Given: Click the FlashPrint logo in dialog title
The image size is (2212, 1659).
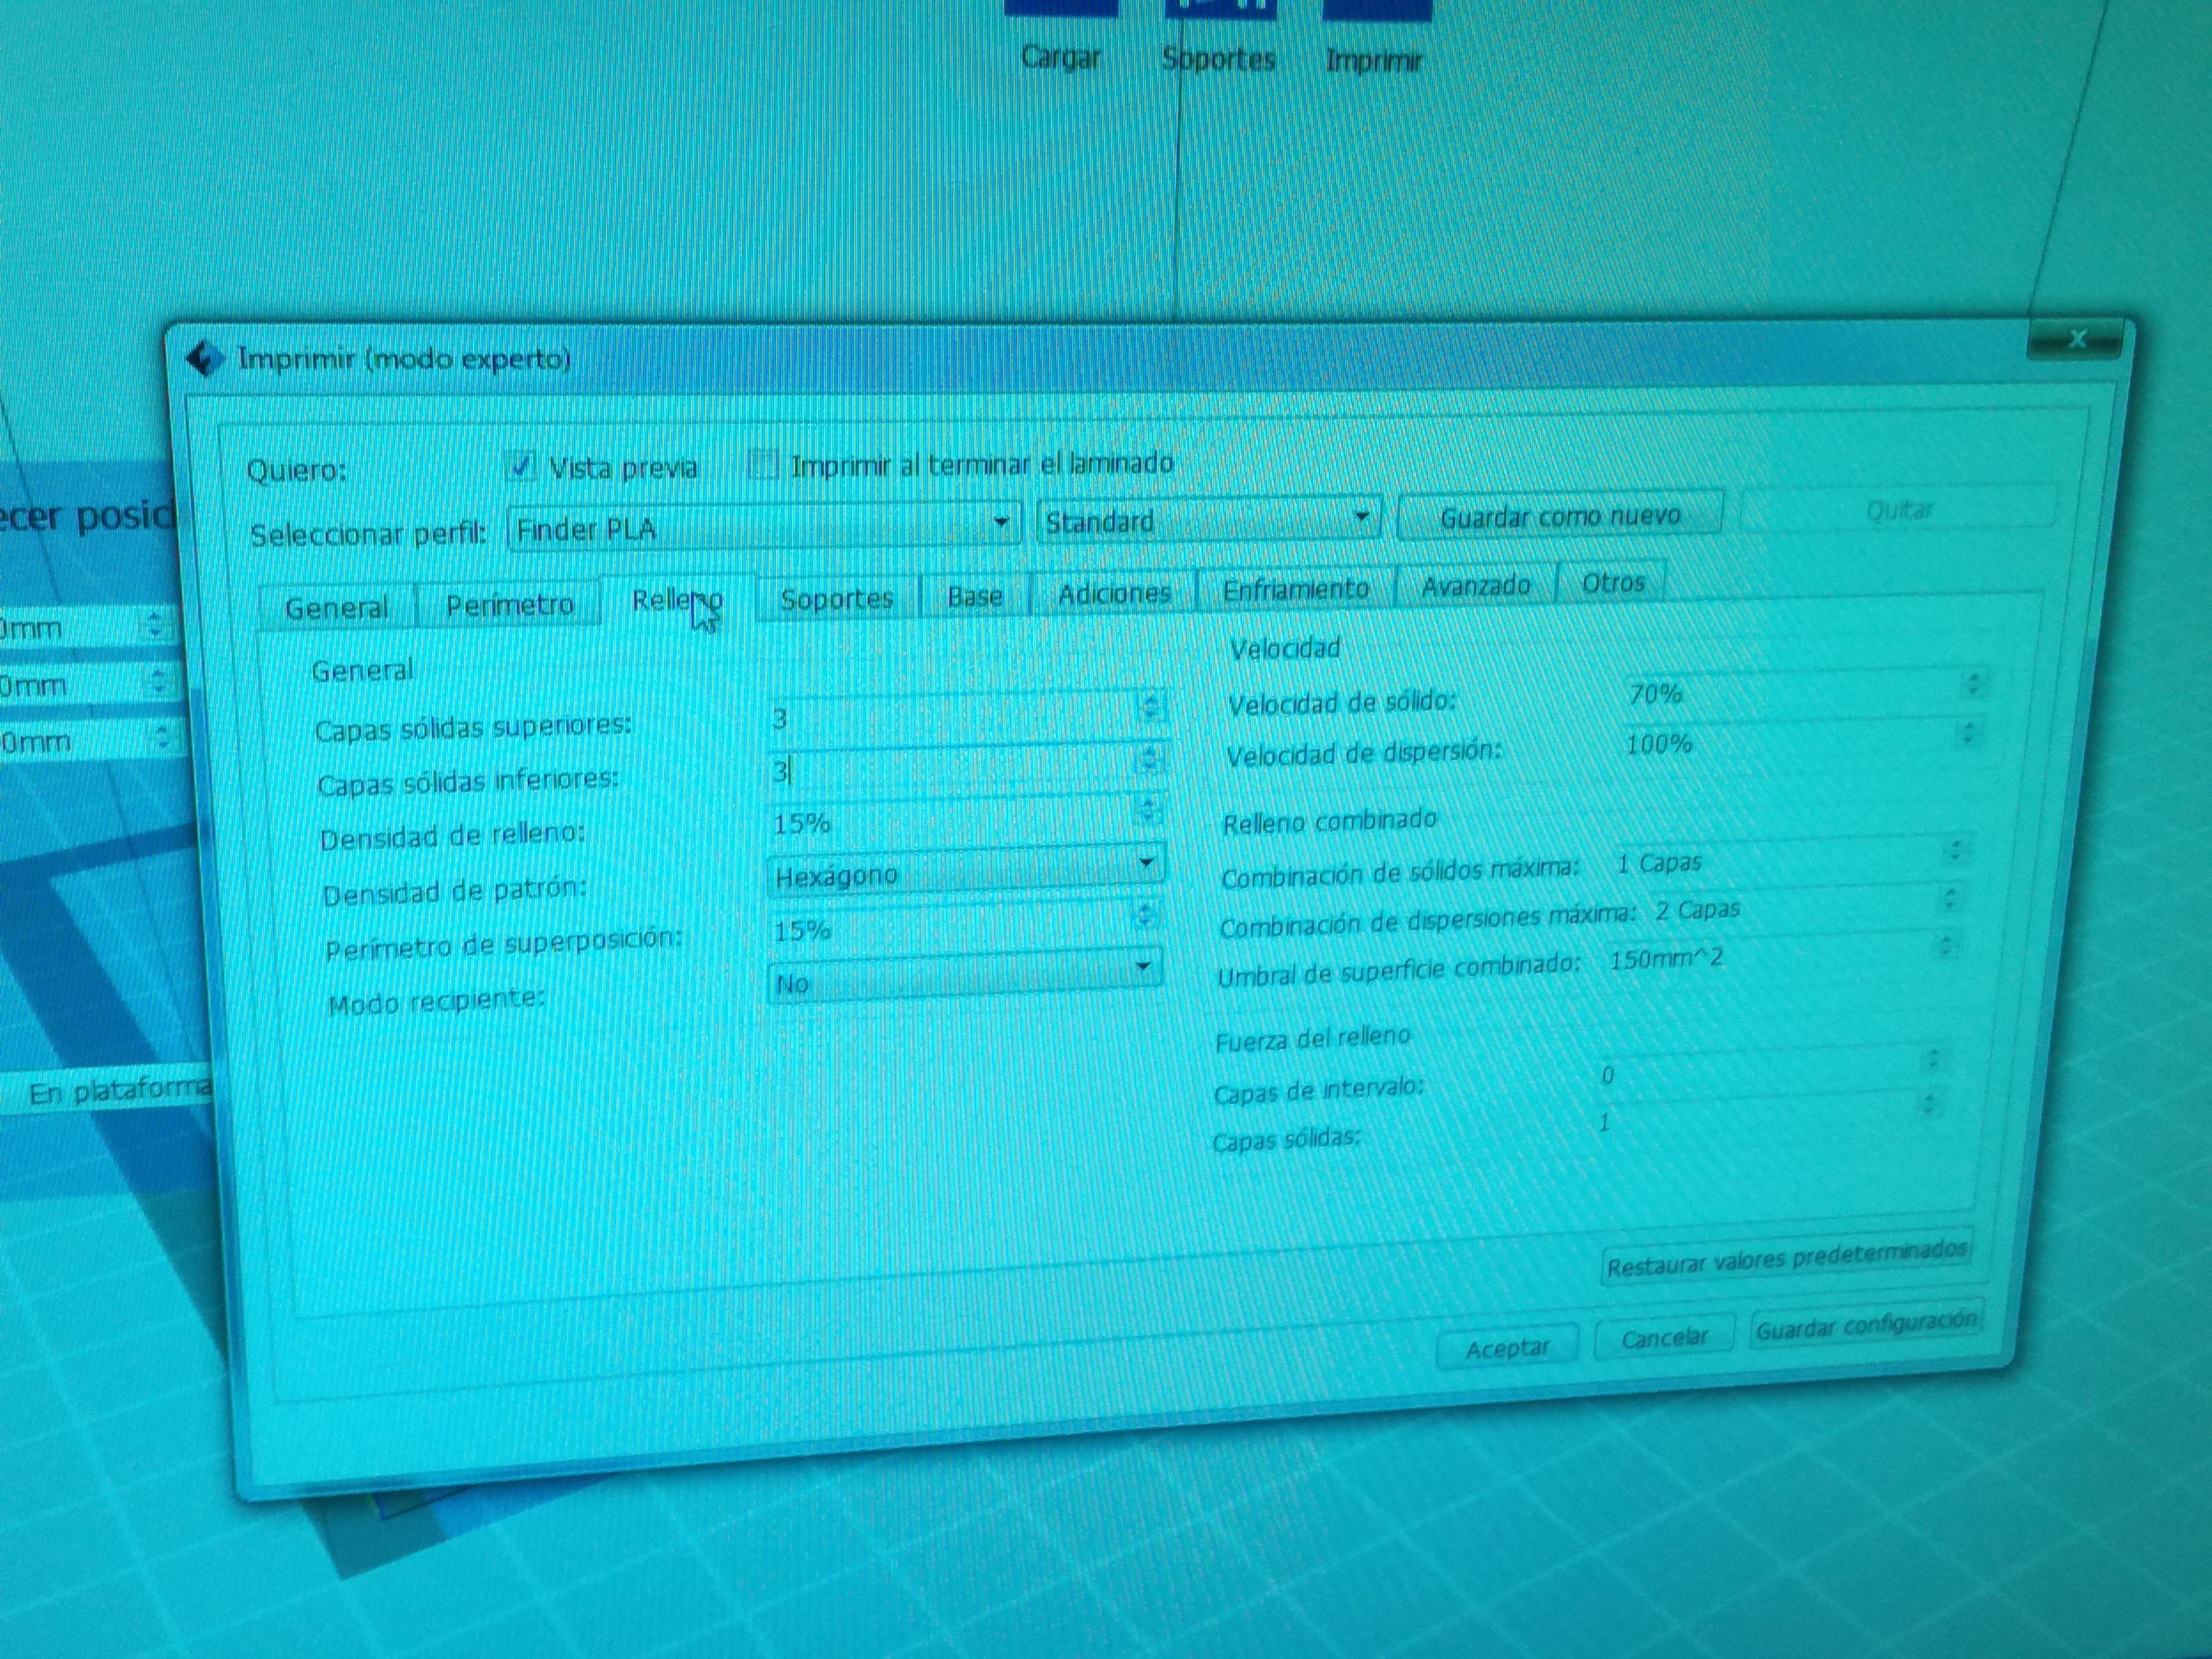Looking at the screenshot, I should coord(205,359).
